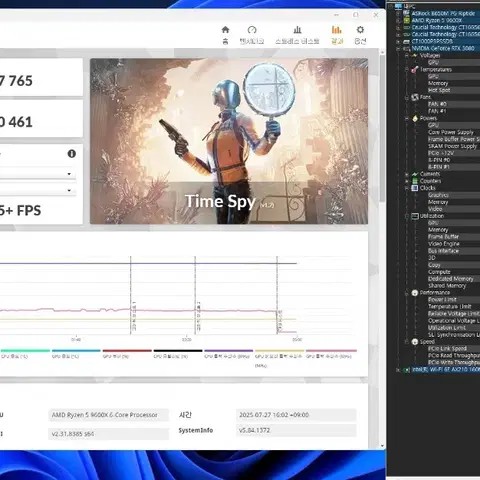This screenshot has width=480, height=480.
Task: Click the Performance icon in monitor tree
Action: click(x=415, y=293)
